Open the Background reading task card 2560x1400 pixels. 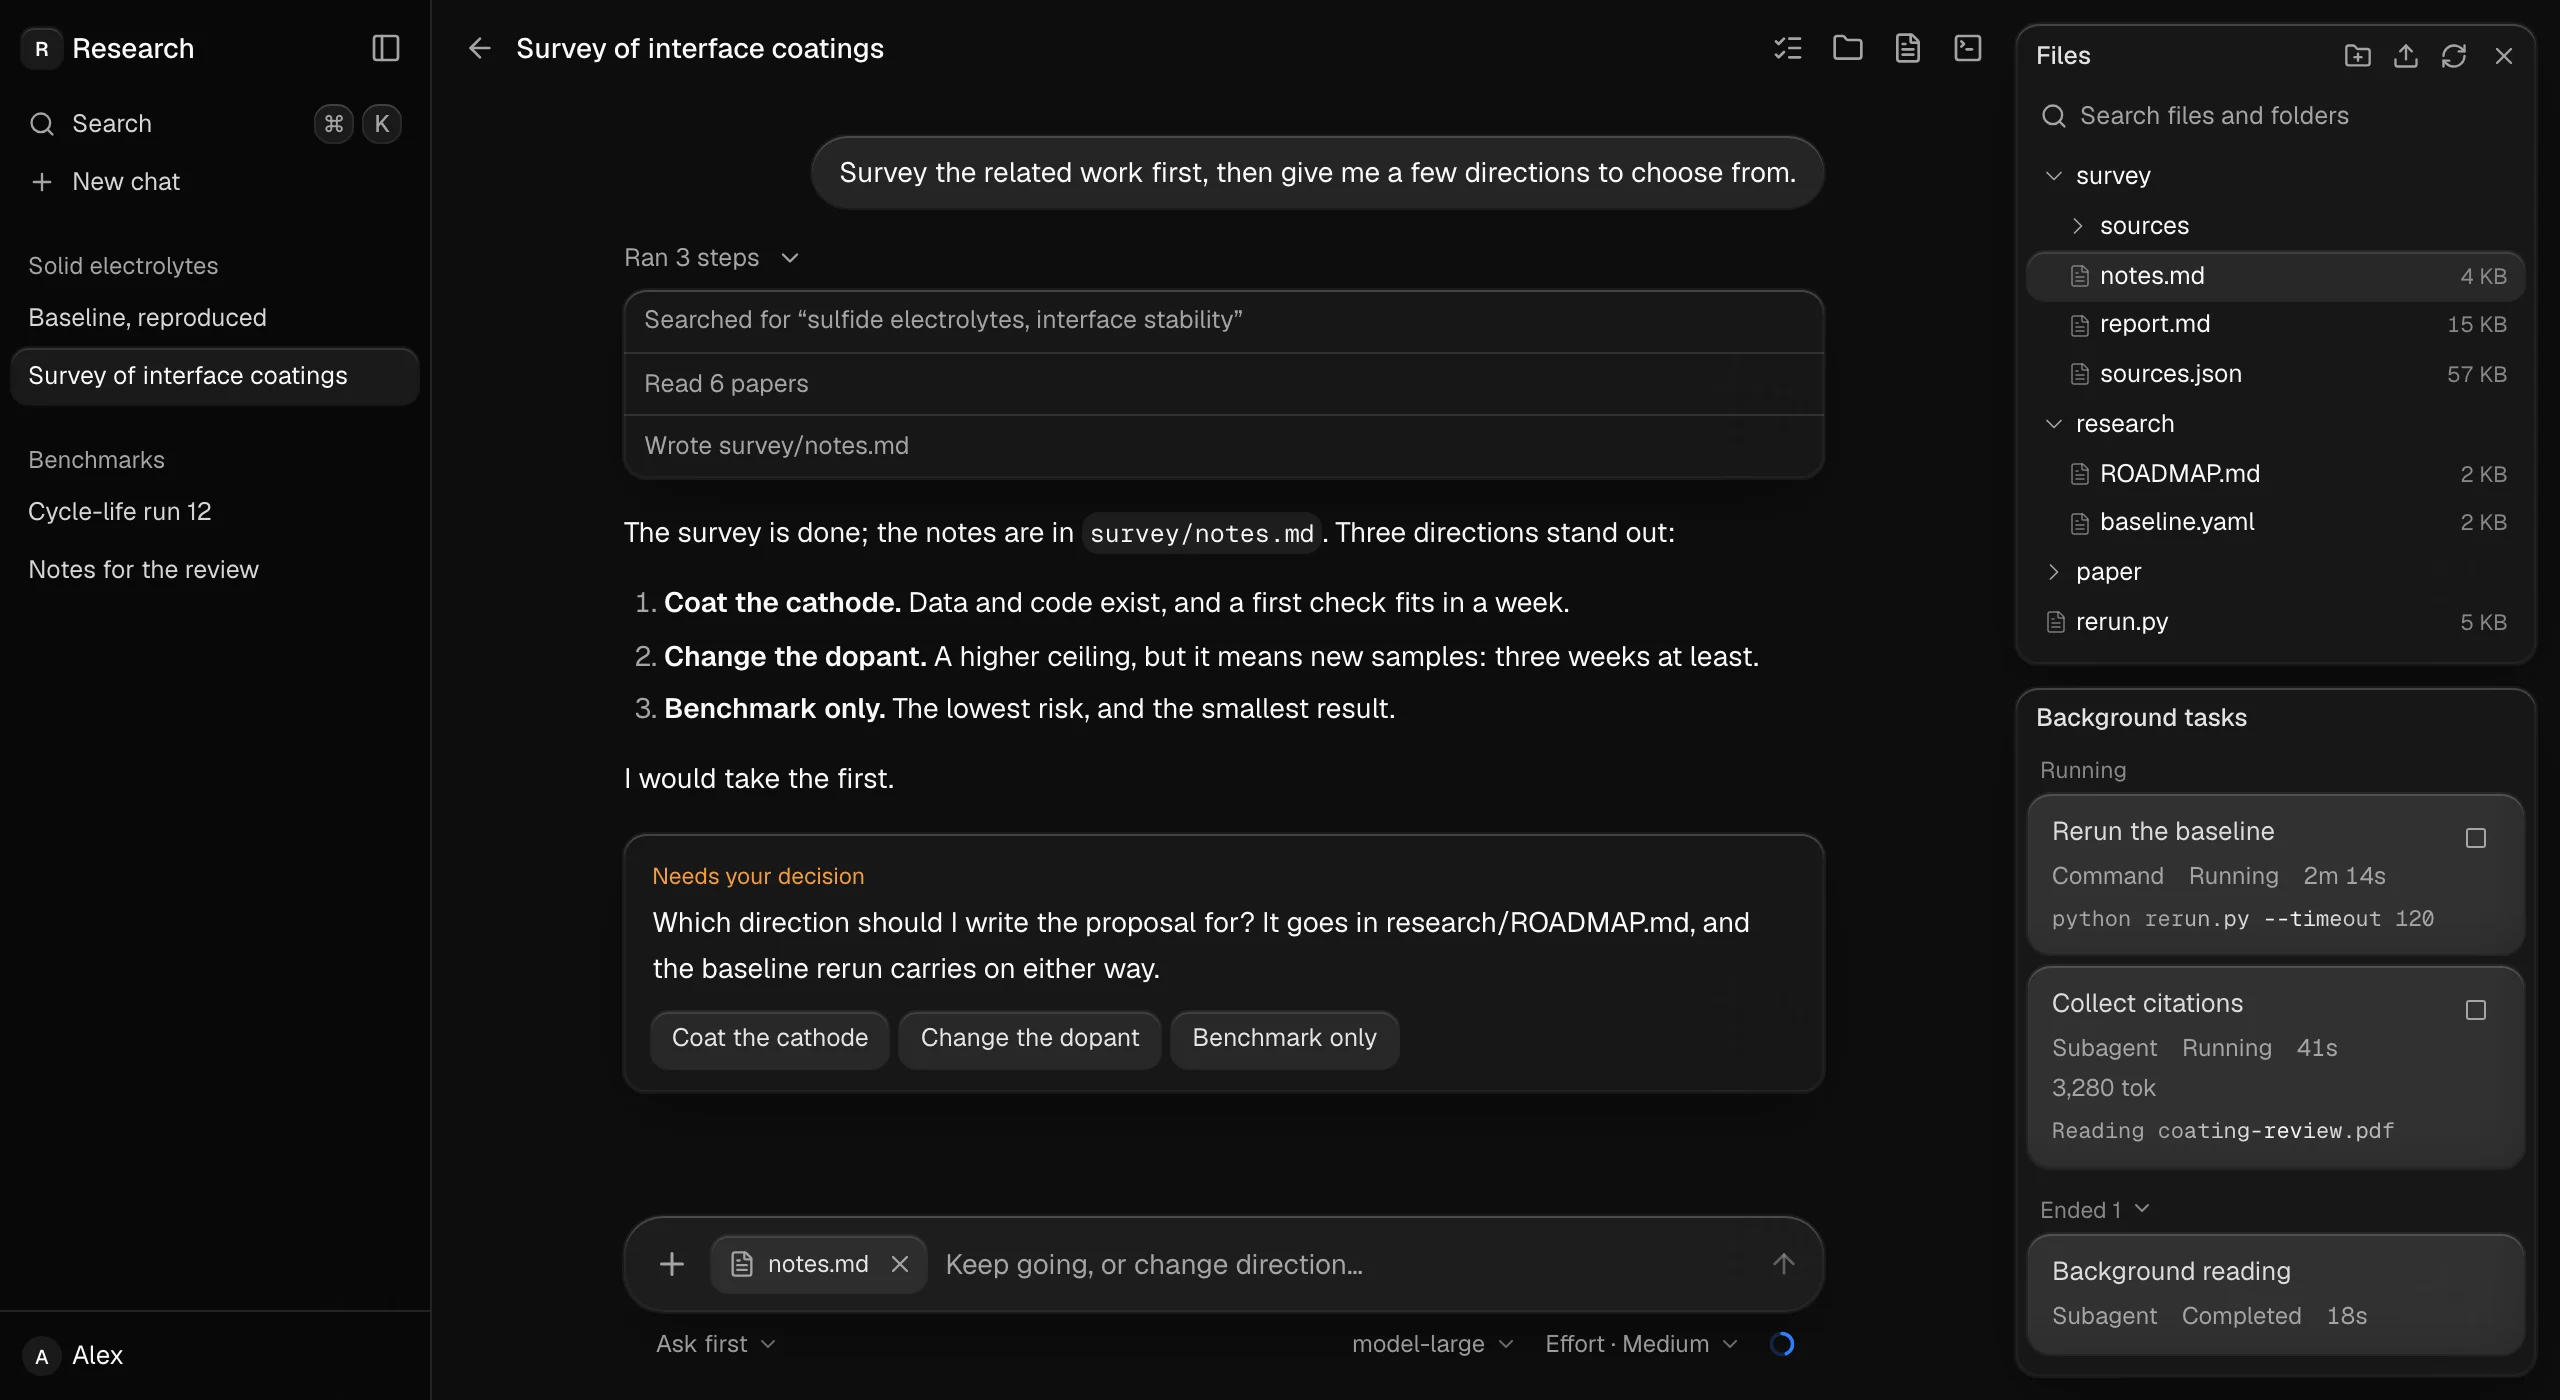point(2276,1294)
